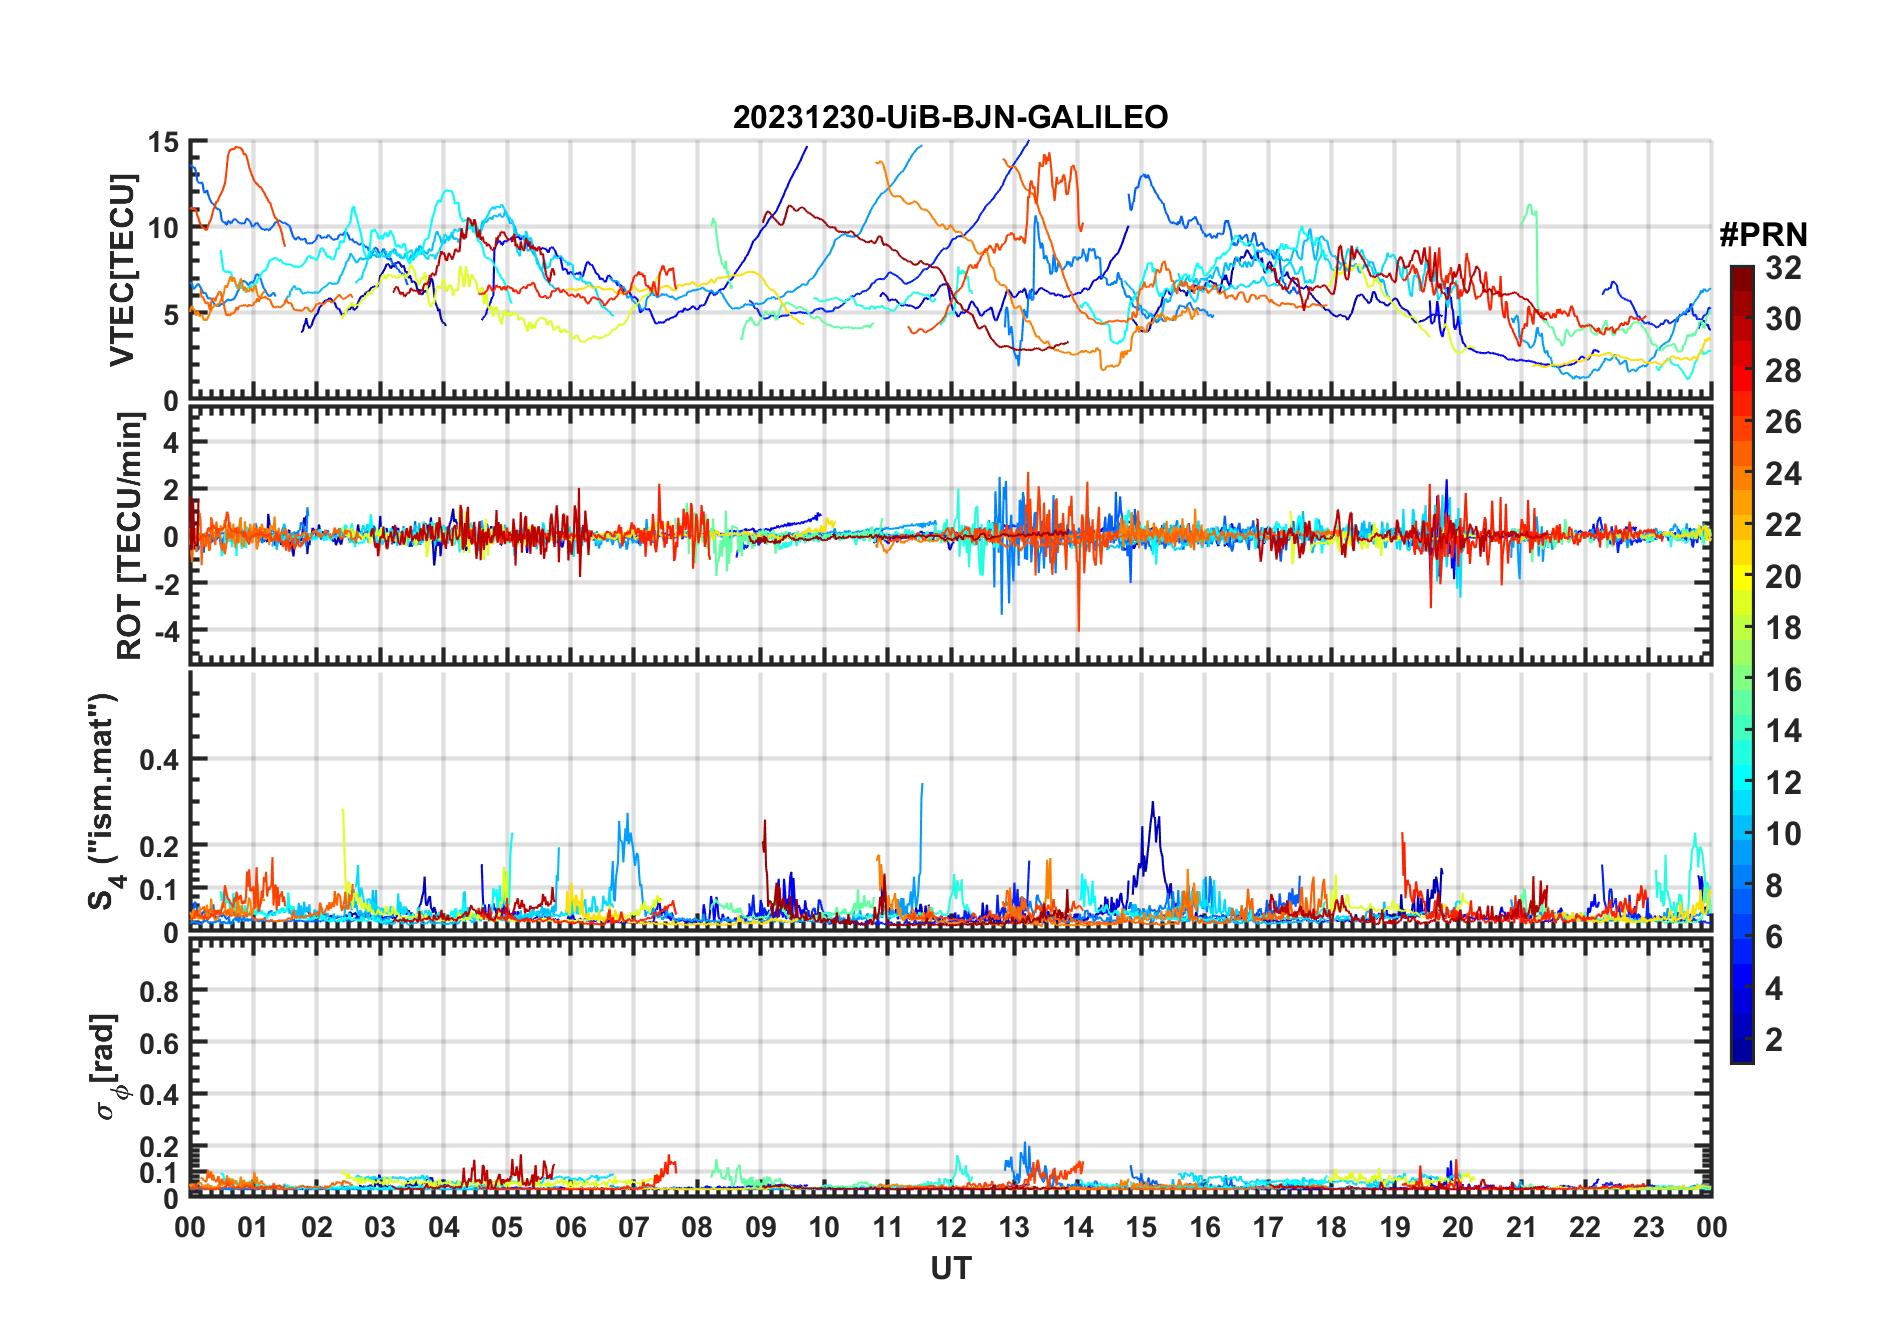1902x1330 pixels.
Task: Click hour label "09" on the UT axis
Action: [x=761, y=1227]
